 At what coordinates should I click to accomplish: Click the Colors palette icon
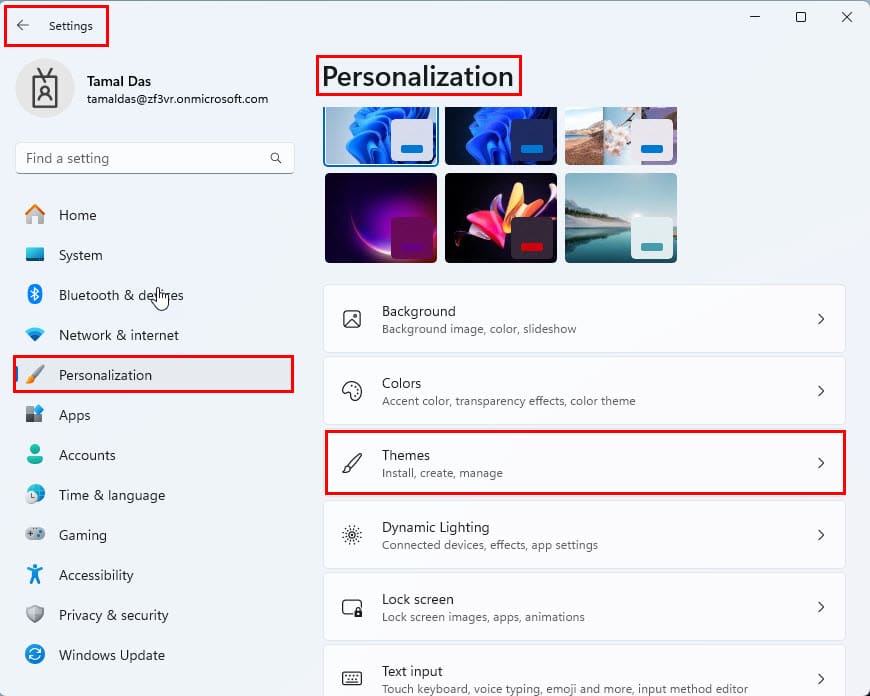[352, 391]
